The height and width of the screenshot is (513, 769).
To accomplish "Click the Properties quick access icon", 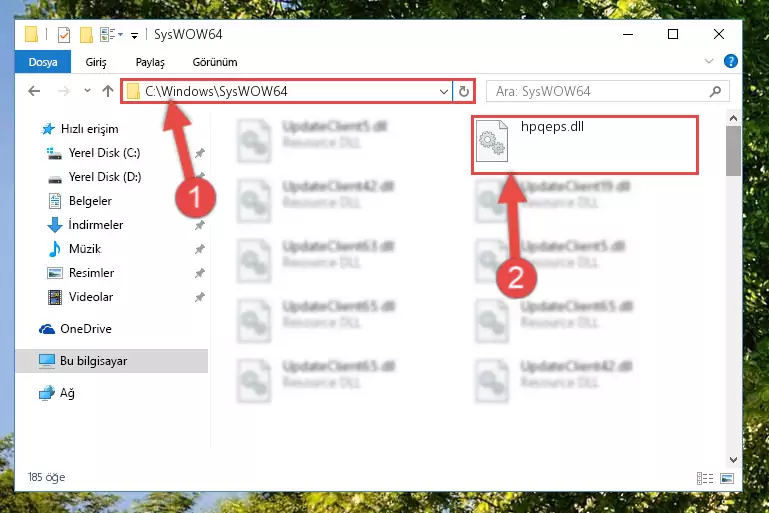I will coord(64,35).
